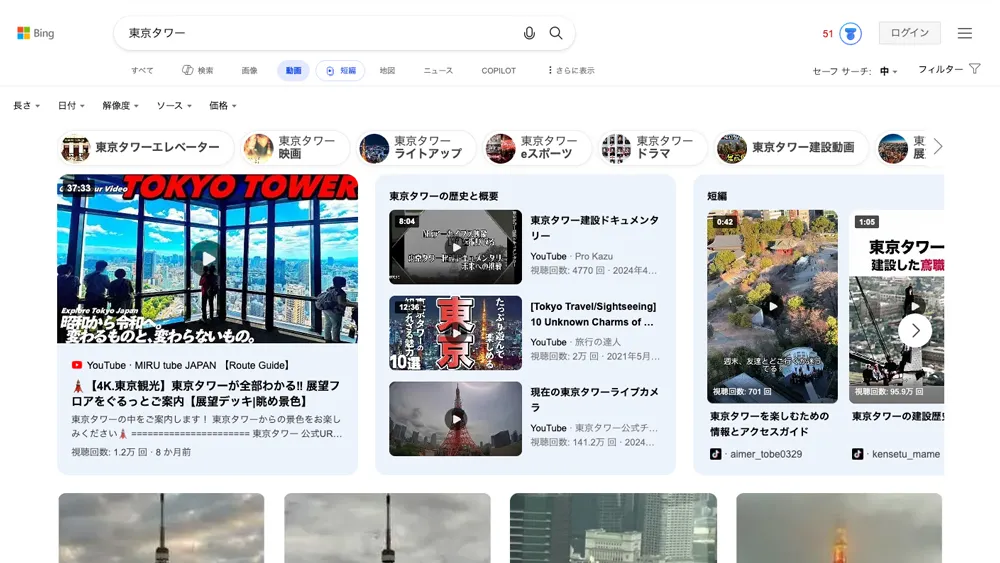Select the 東京タワーeスポーツ chip
The width and height of the screenshot is (1000, 563).
(536, 147)
